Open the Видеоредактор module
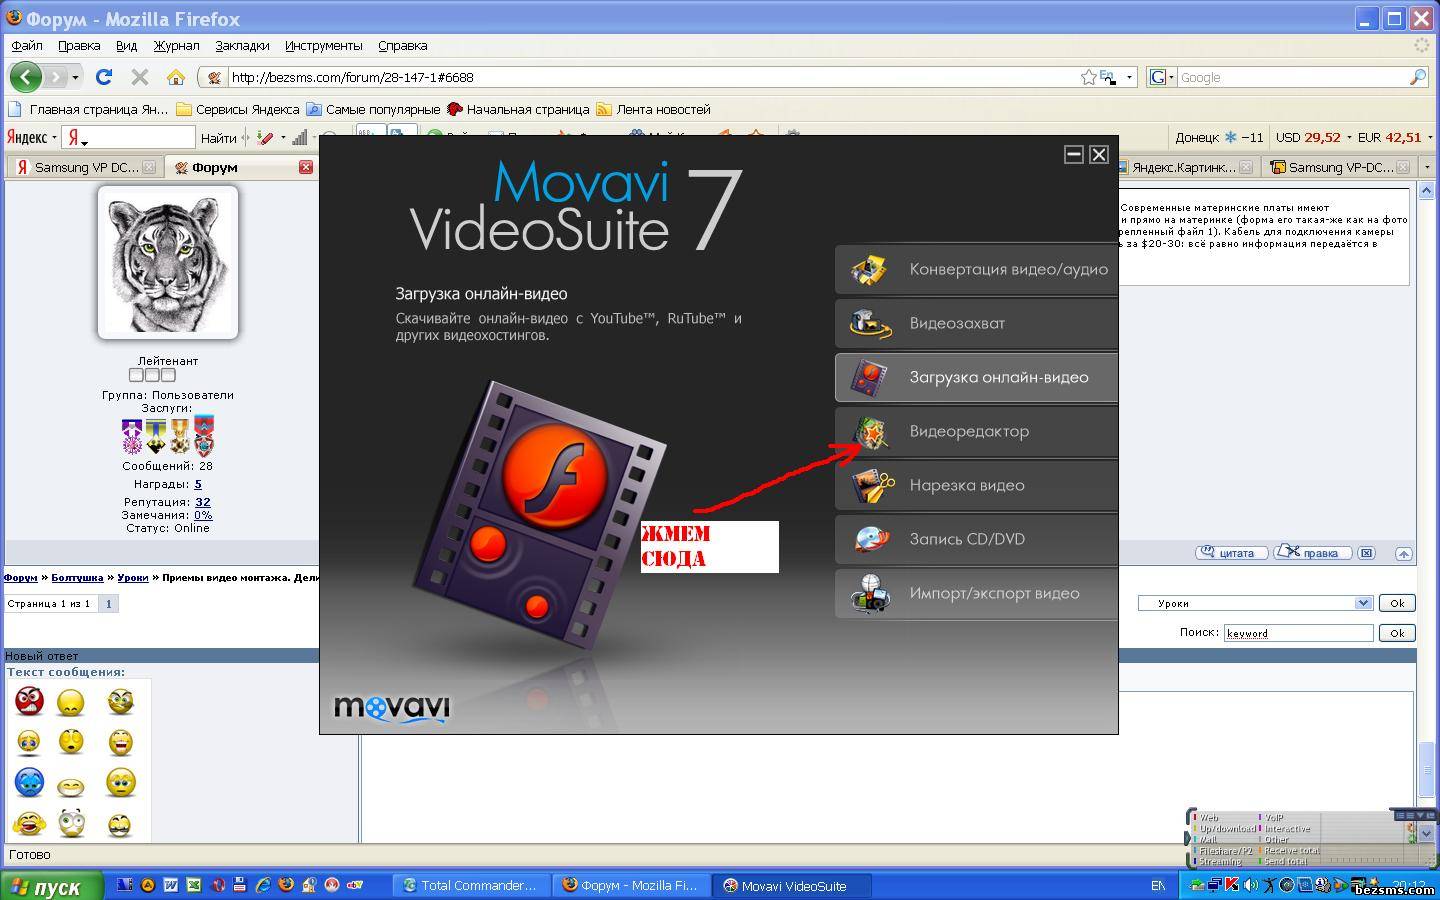Image resolution: width=1440 pixels, height=900 pixels. 976,431
